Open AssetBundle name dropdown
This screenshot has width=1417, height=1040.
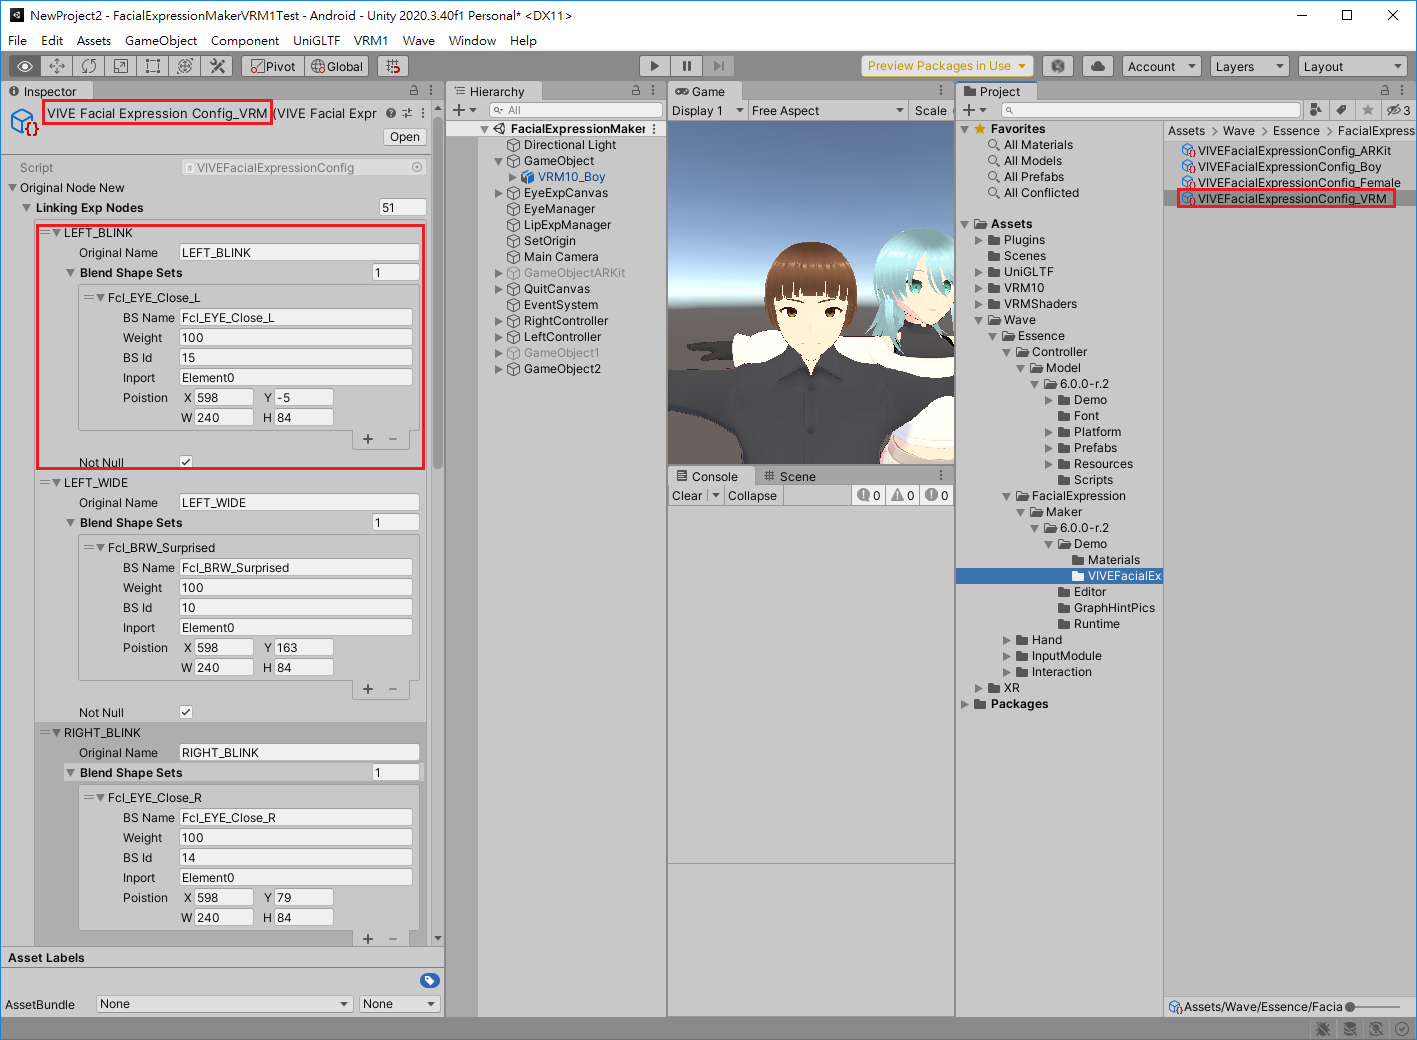coord(225,1004)
